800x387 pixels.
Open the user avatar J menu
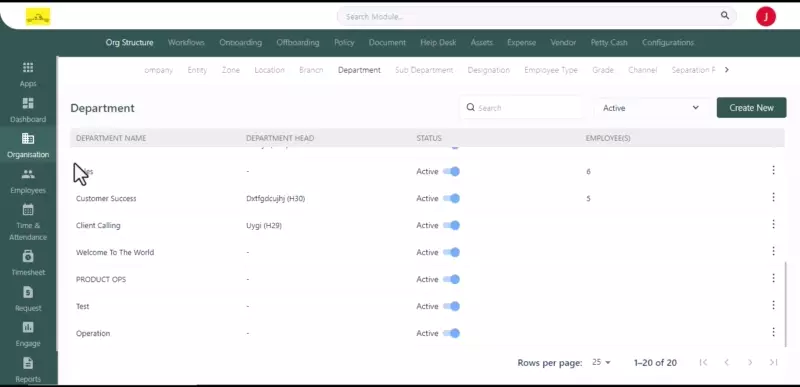coord(766,16)
